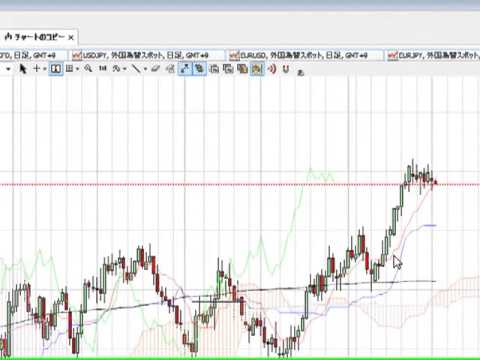Select the crosshair cursor tool

click(36, 69)
